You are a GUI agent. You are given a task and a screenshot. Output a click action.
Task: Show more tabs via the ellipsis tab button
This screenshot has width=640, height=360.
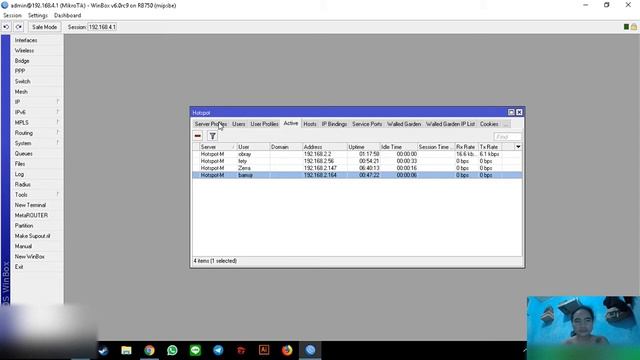[x=506, y=124]
